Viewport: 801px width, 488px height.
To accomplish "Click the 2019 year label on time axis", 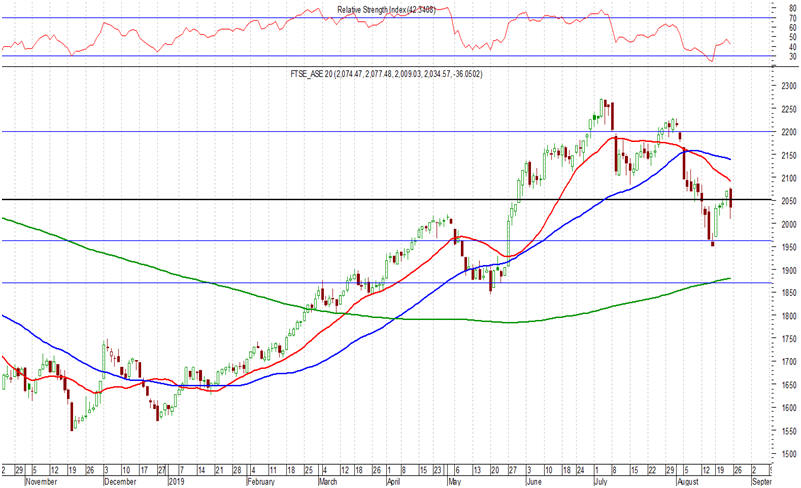I will click(x=175, y=482).
